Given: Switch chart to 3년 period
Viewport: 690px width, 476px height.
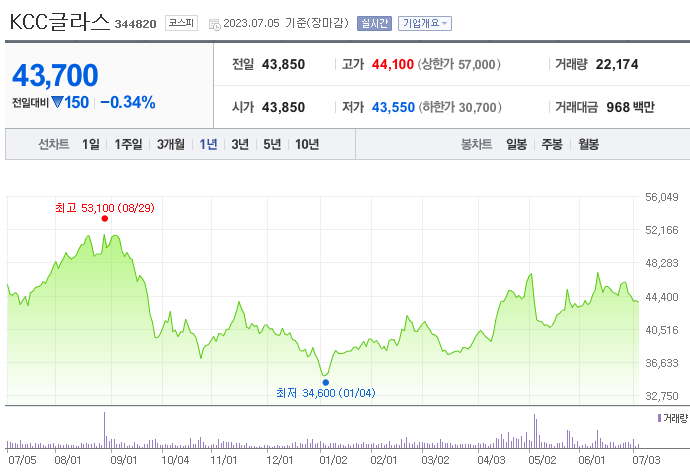Looking at the screenshot, I should pos(240,144).
